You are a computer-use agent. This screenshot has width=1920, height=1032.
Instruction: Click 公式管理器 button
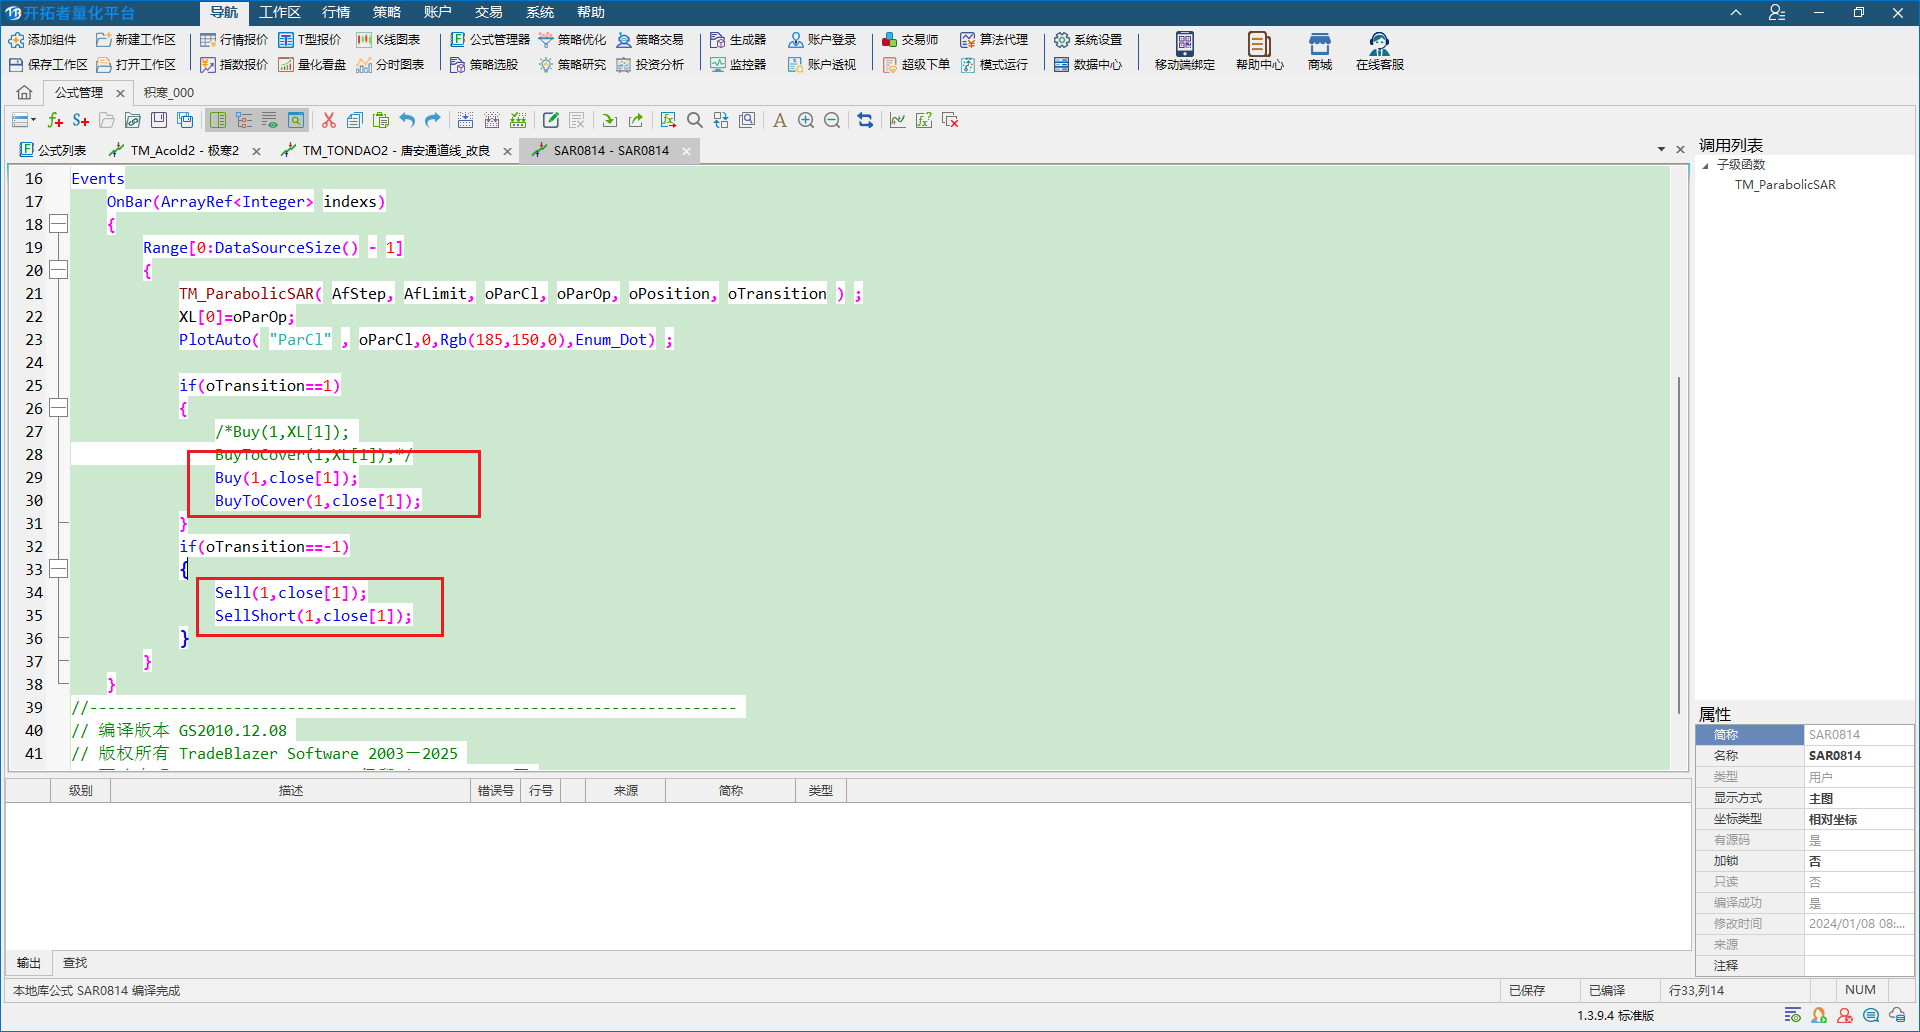tap(490, 40)
